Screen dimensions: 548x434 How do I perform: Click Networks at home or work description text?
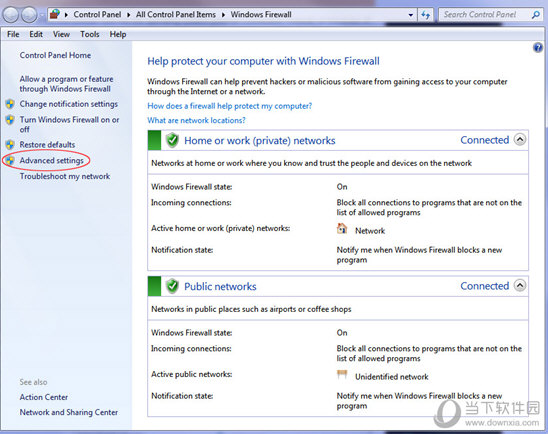tap(311, 163)
